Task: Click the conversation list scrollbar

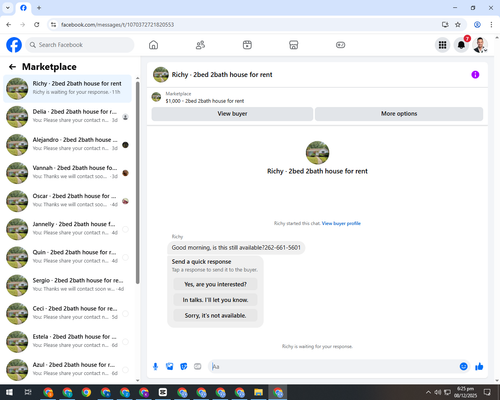Action: 137,183
